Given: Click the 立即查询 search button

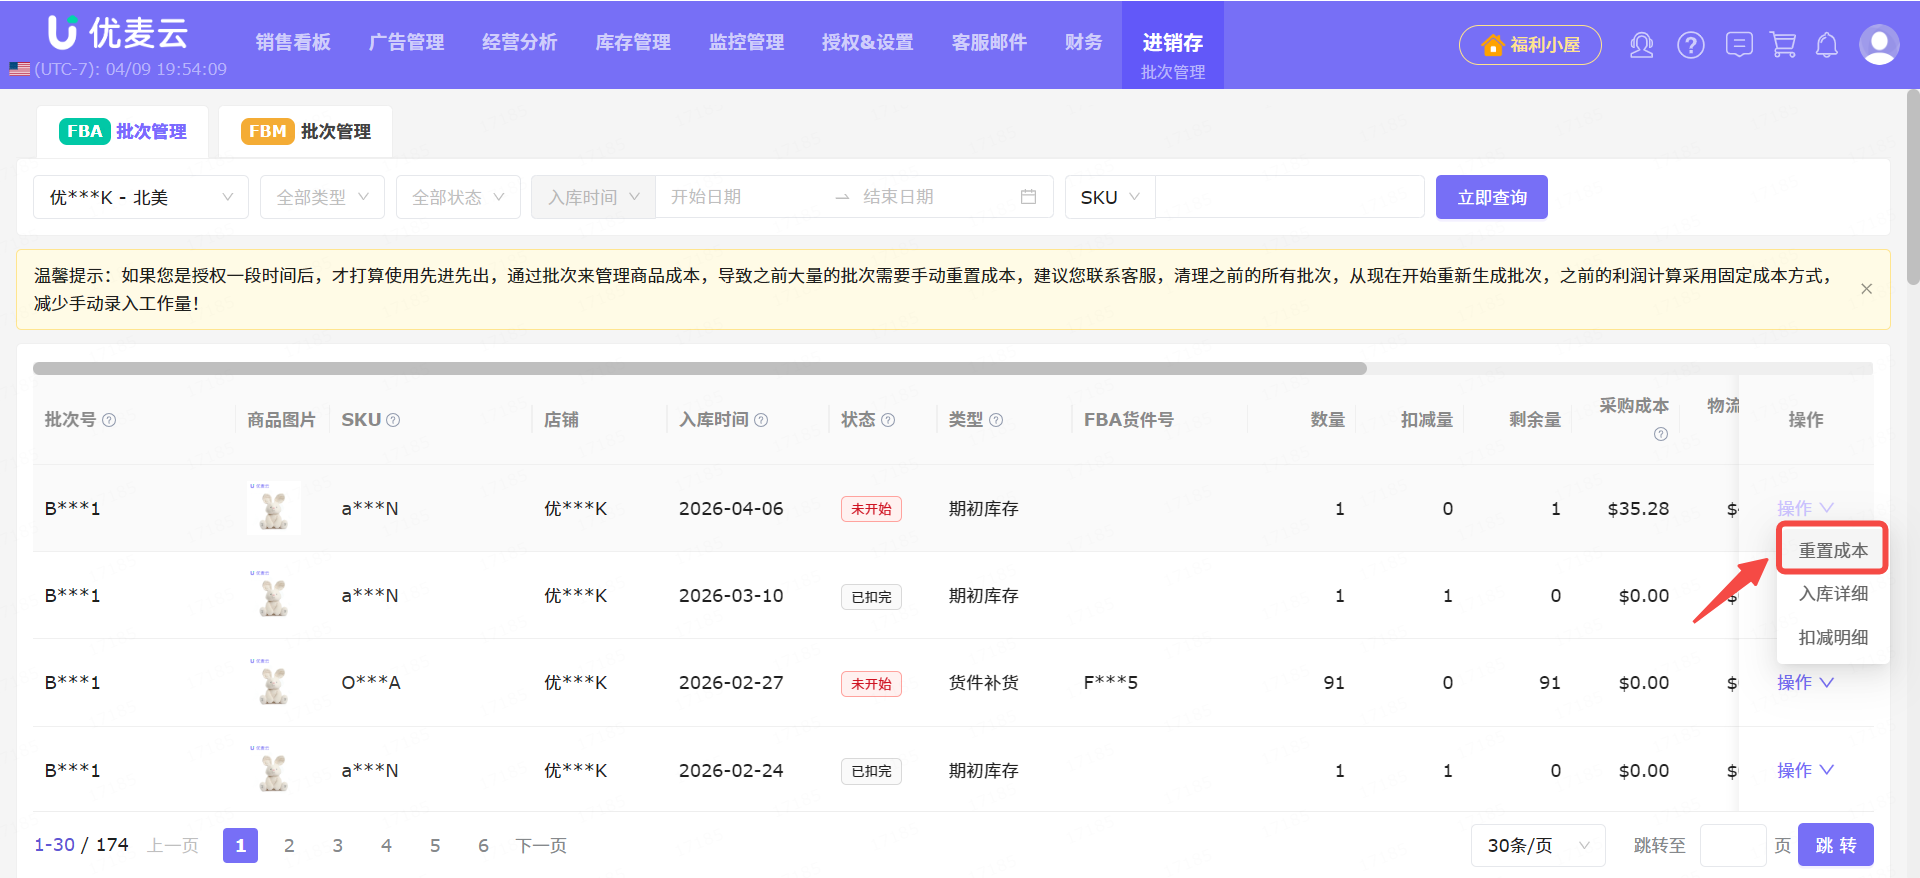Looking at the screenshot, I should pyautogui.click(x=1491, y=197).
